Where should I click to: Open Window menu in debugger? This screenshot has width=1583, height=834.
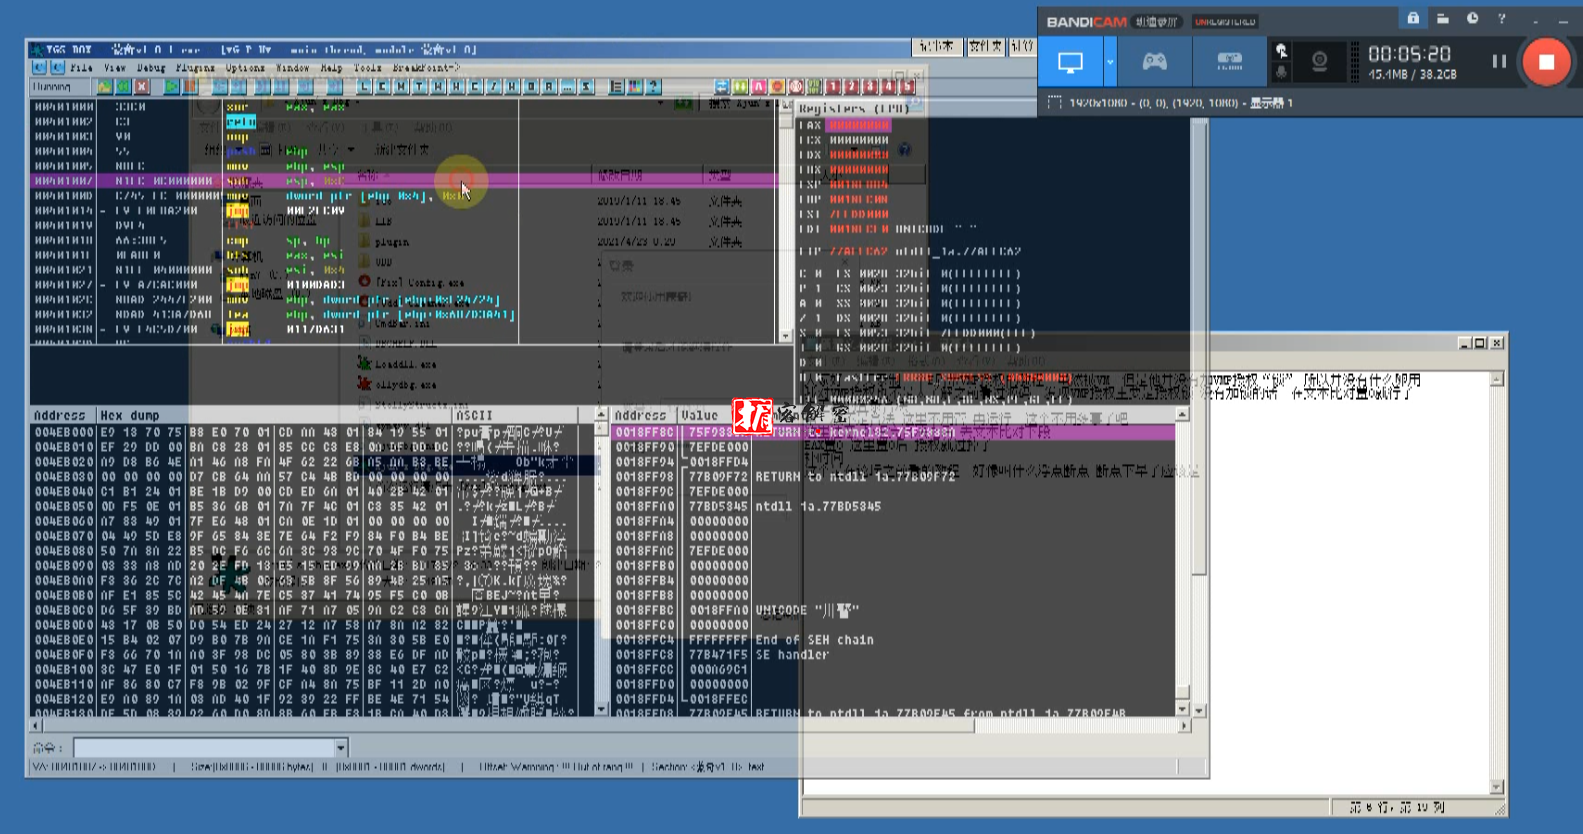click(292, 68)
